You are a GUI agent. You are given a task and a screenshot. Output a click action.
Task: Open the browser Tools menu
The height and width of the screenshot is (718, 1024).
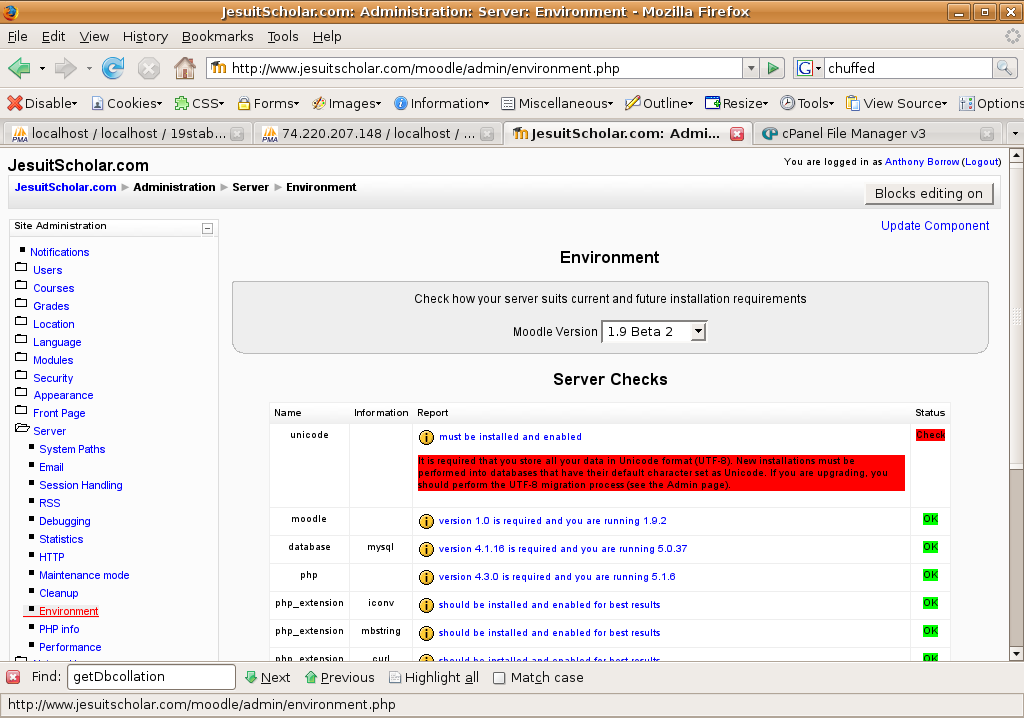pos(283,37)
